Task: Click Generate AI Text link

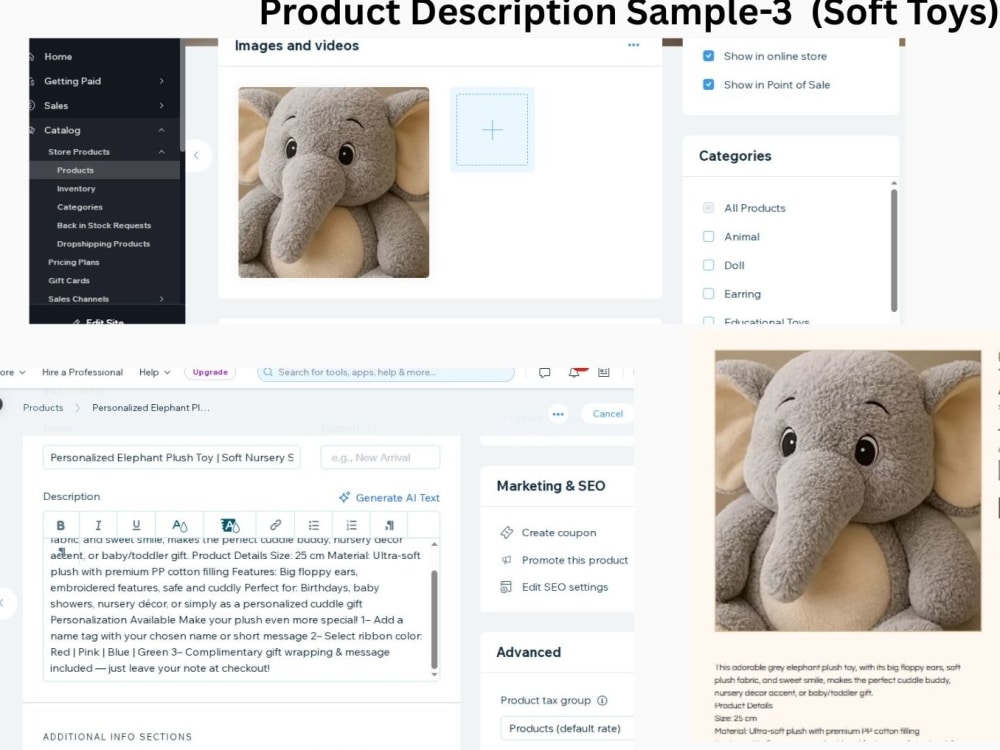Action: [x=397, y=497]
